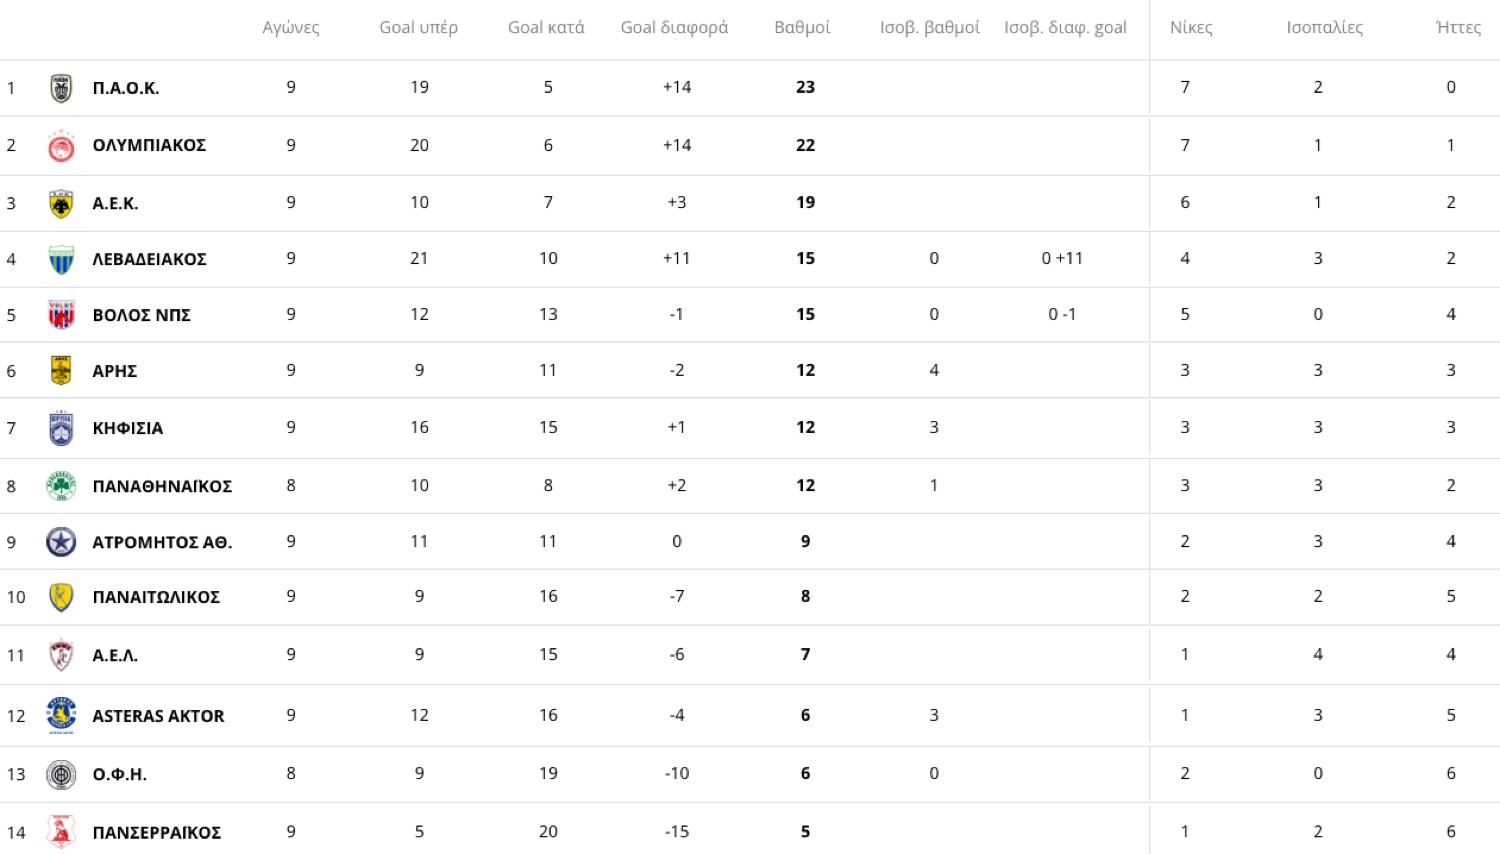The image size is (1500, 854).
Task: Click the Ισοπαλίες column header
Action: point(1324,28)
